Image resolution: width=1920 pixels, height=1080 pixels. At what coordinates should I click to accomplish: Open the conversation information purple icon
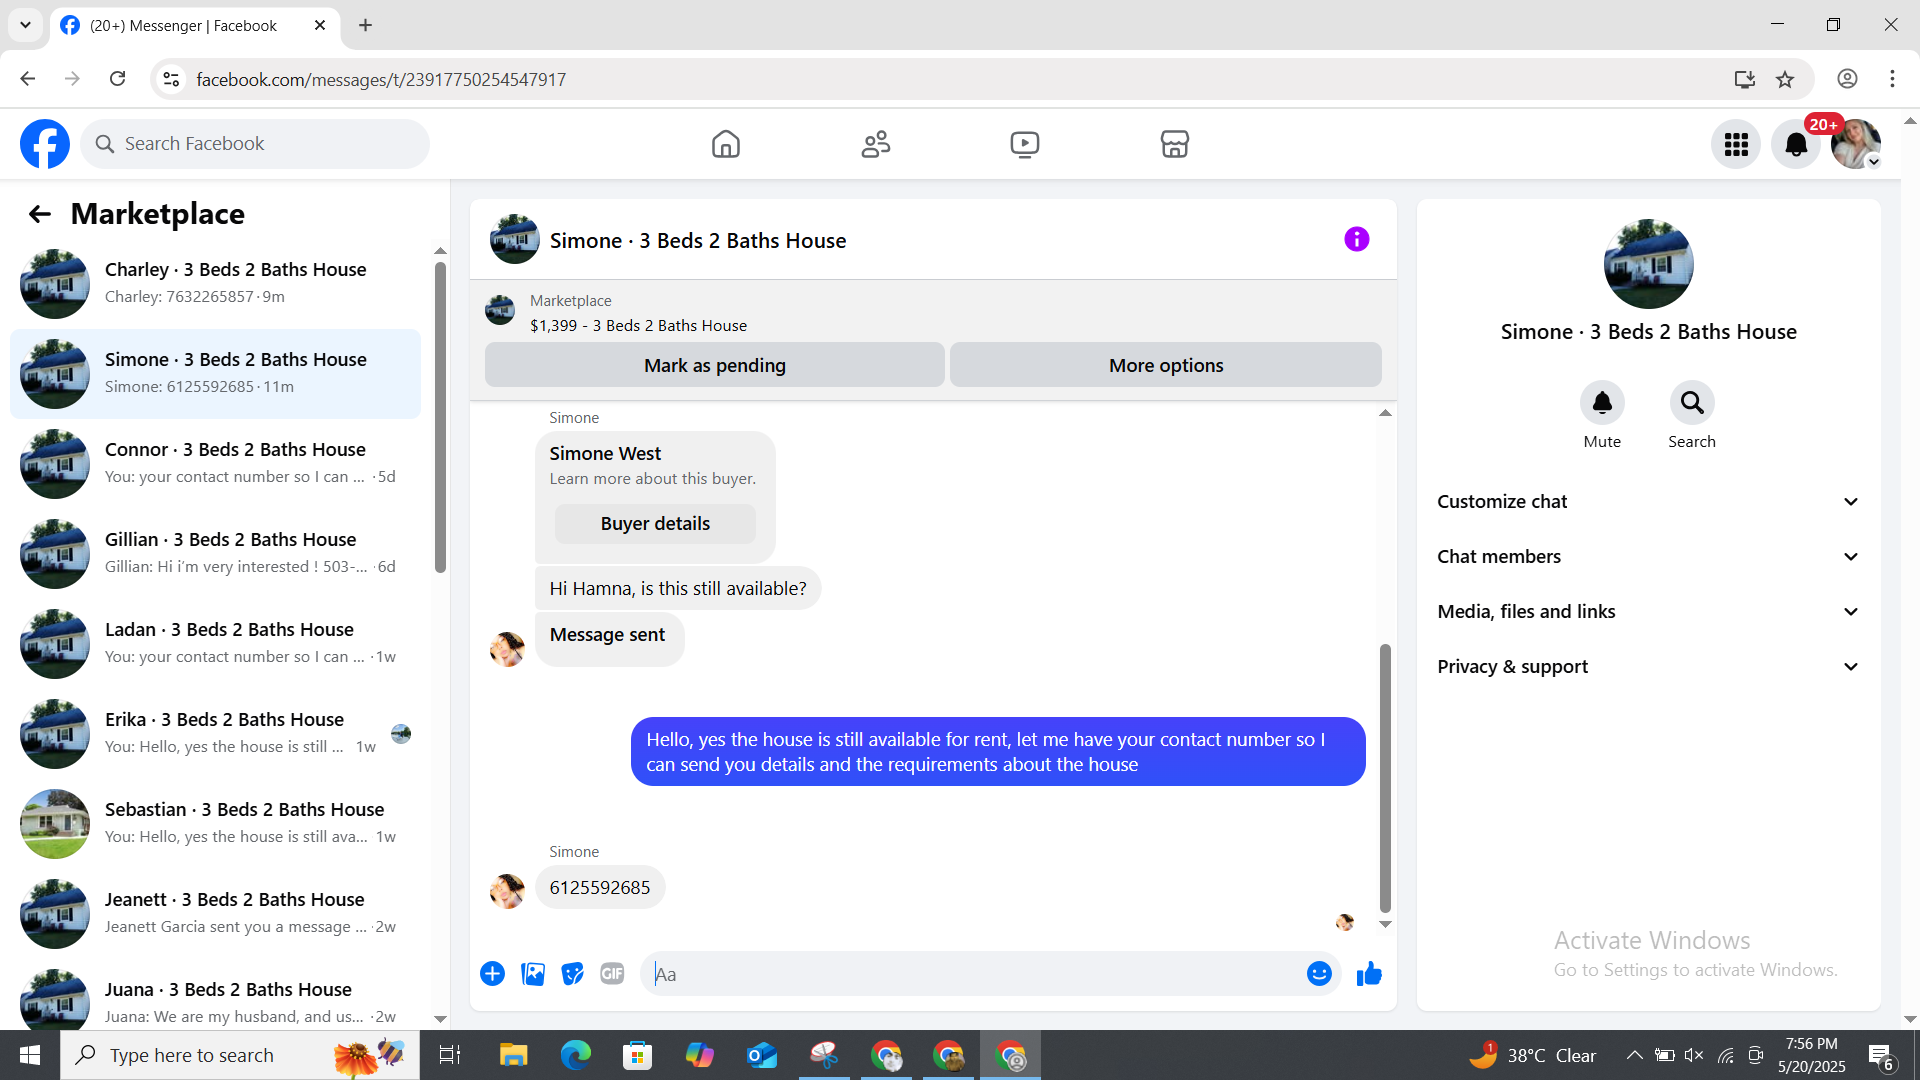point(1356,239)
